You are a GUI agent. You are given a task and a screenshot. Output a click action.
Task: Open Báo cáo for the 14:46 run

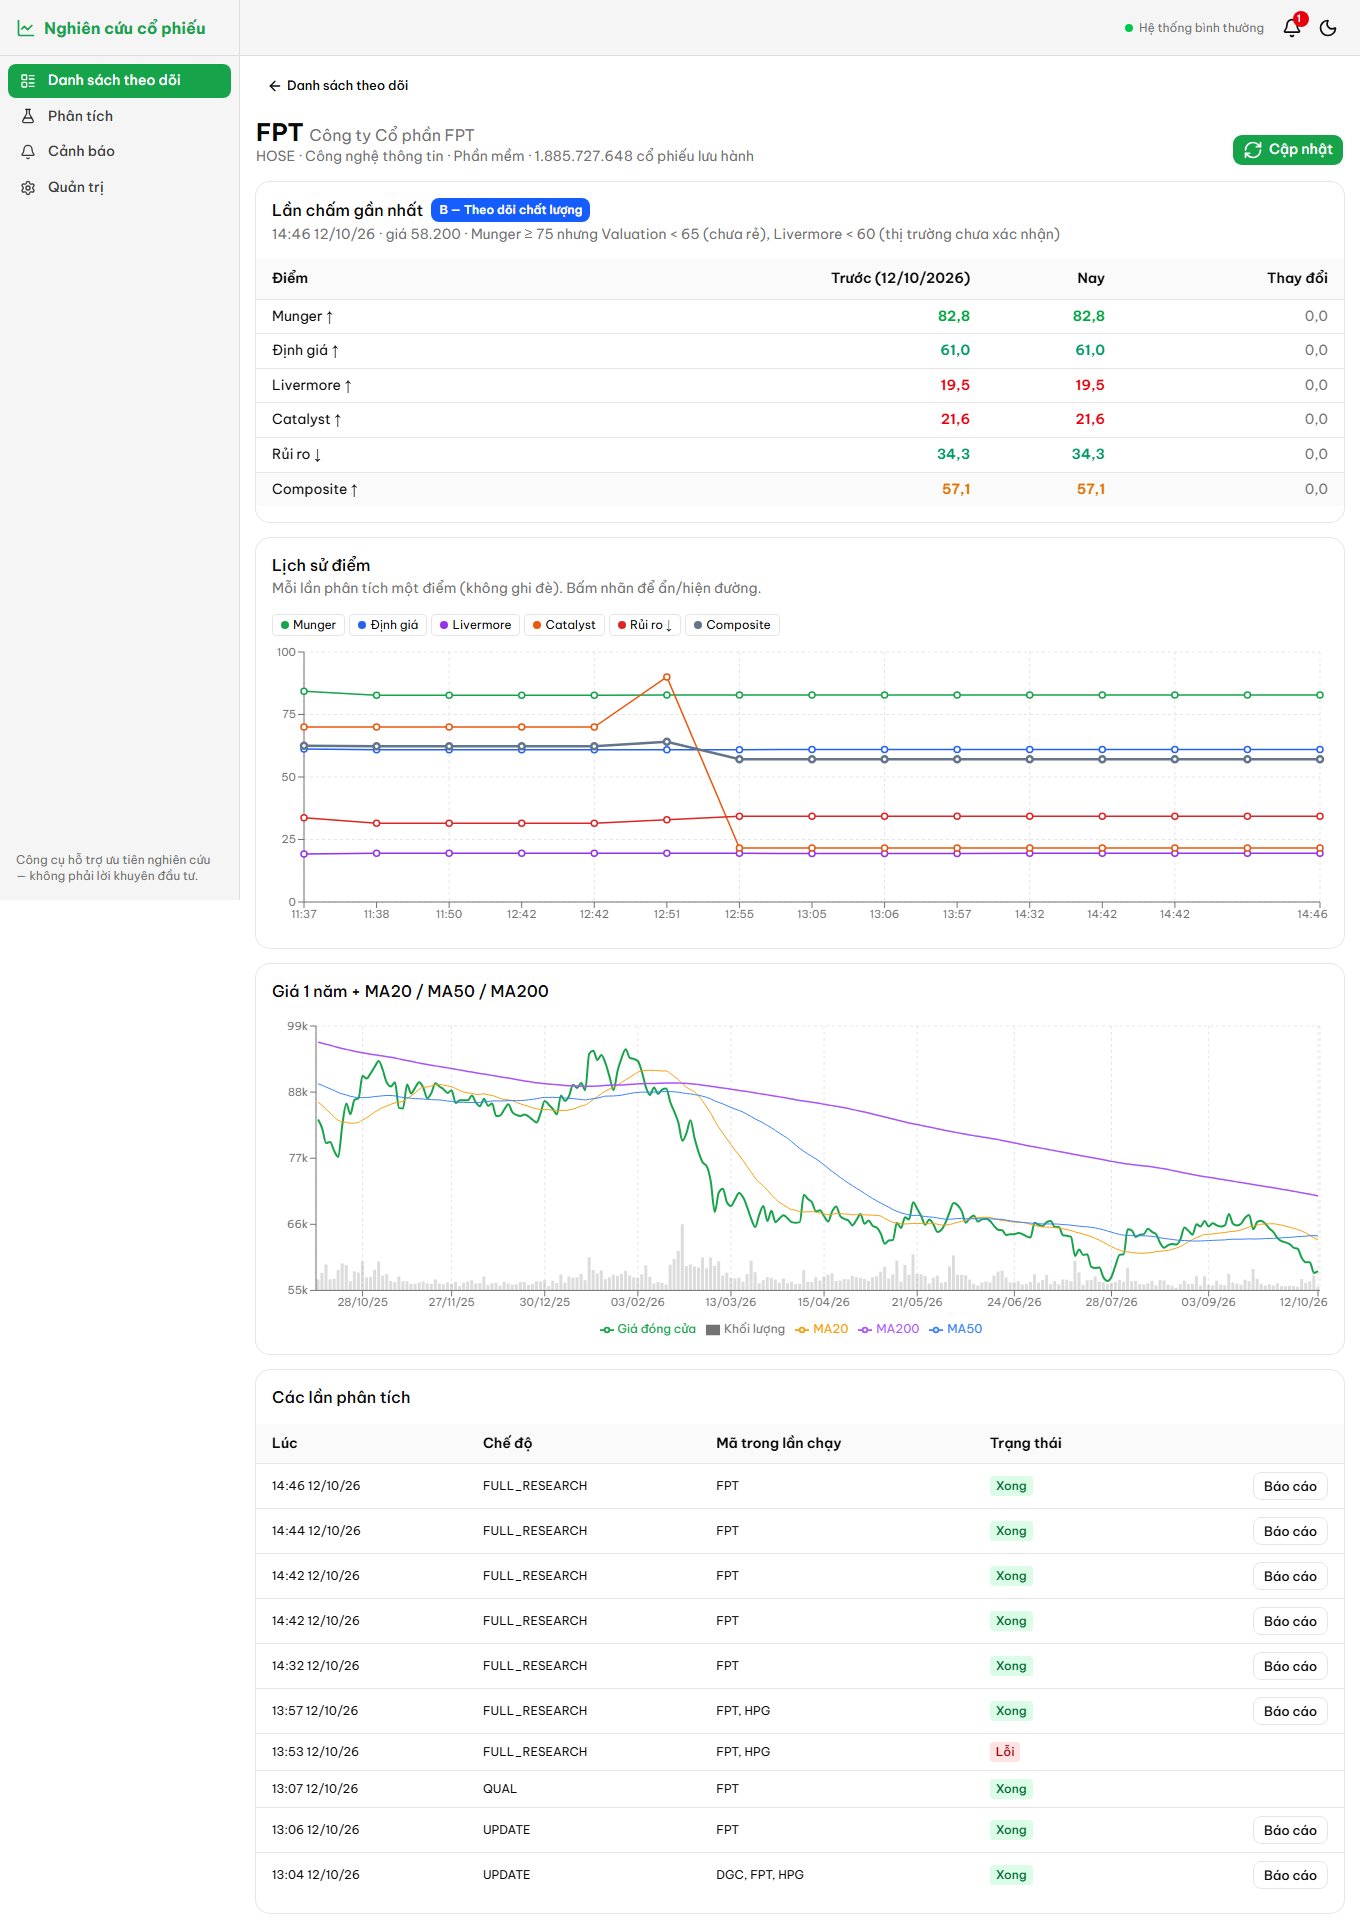pyautogui.click(x=1290, y=1487)
